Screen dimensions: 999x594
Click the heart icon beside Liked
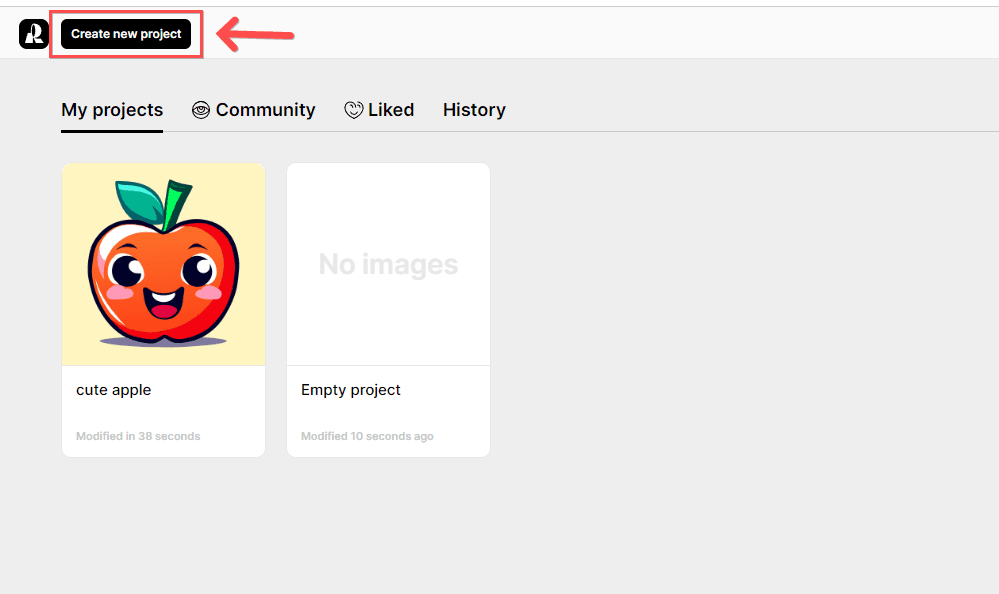pos(353,110)
